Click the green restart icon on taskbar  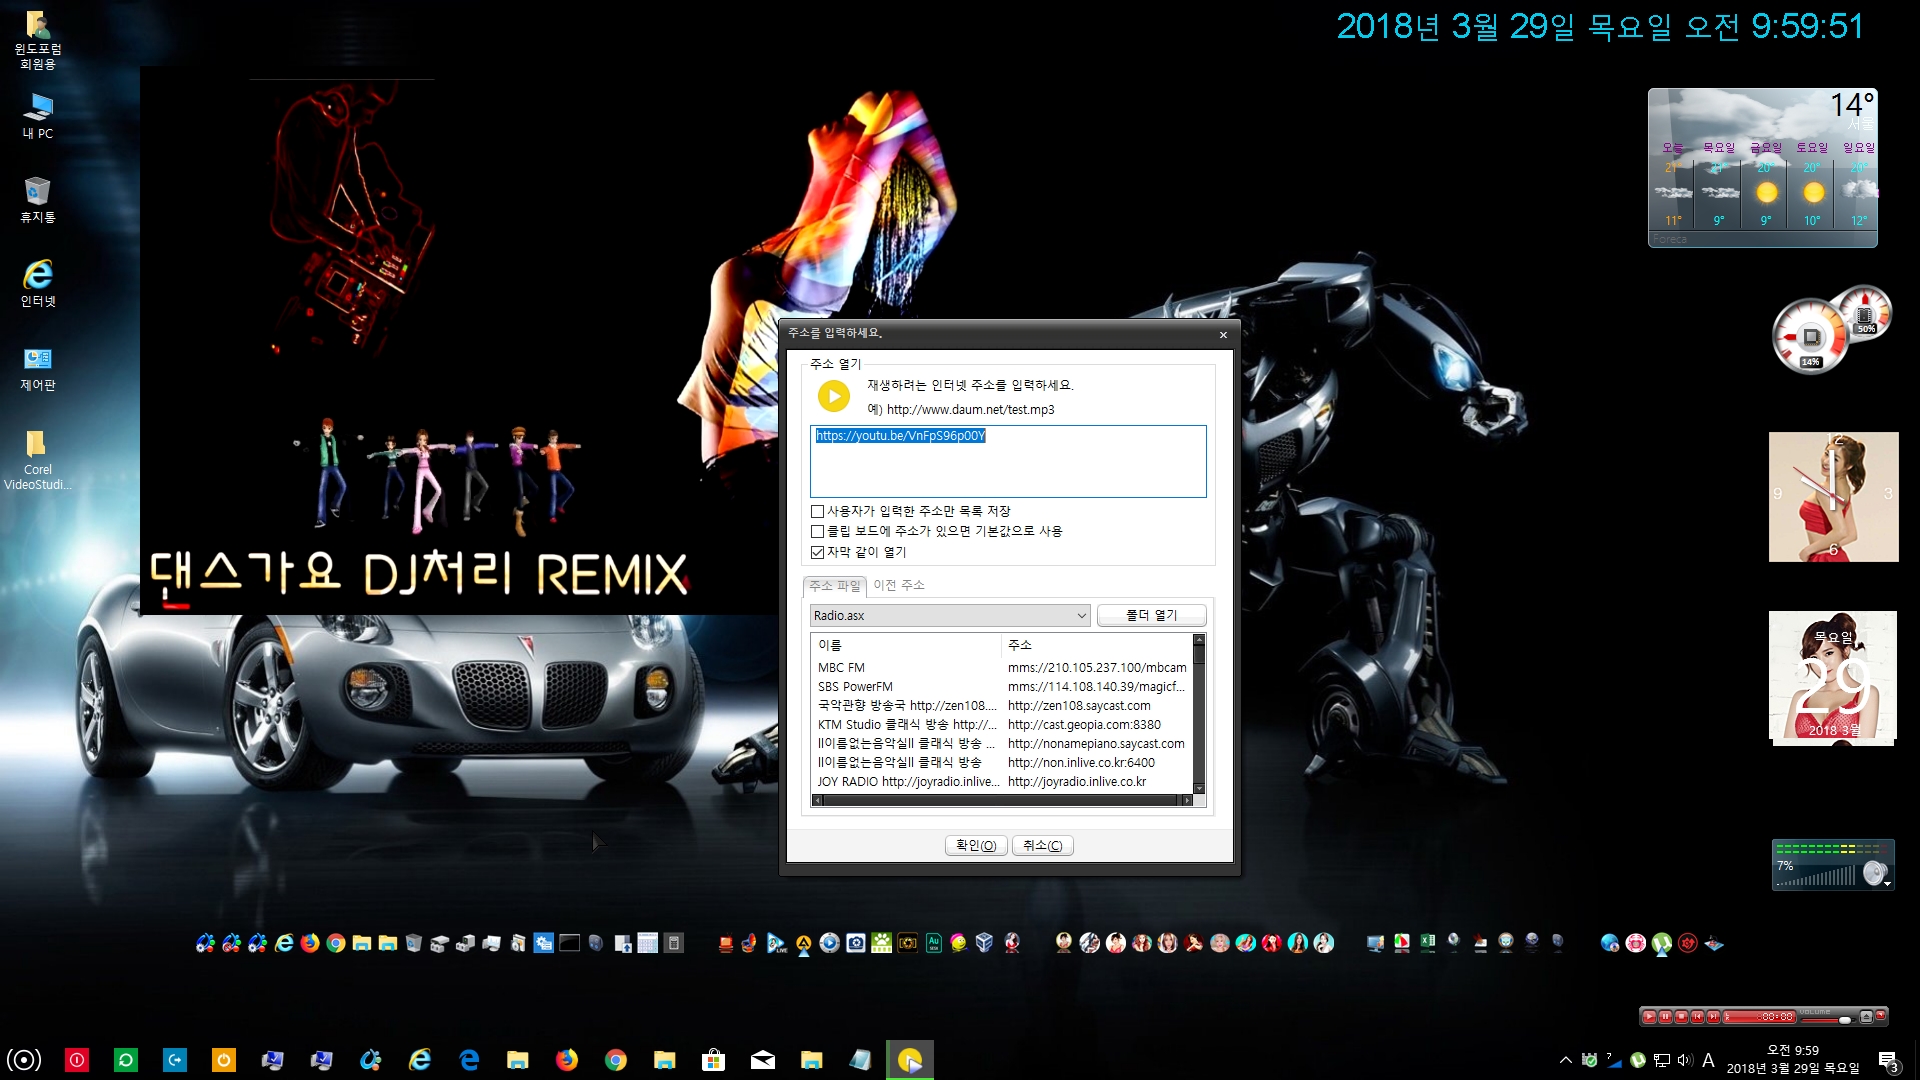click(x=126, y=1060)
